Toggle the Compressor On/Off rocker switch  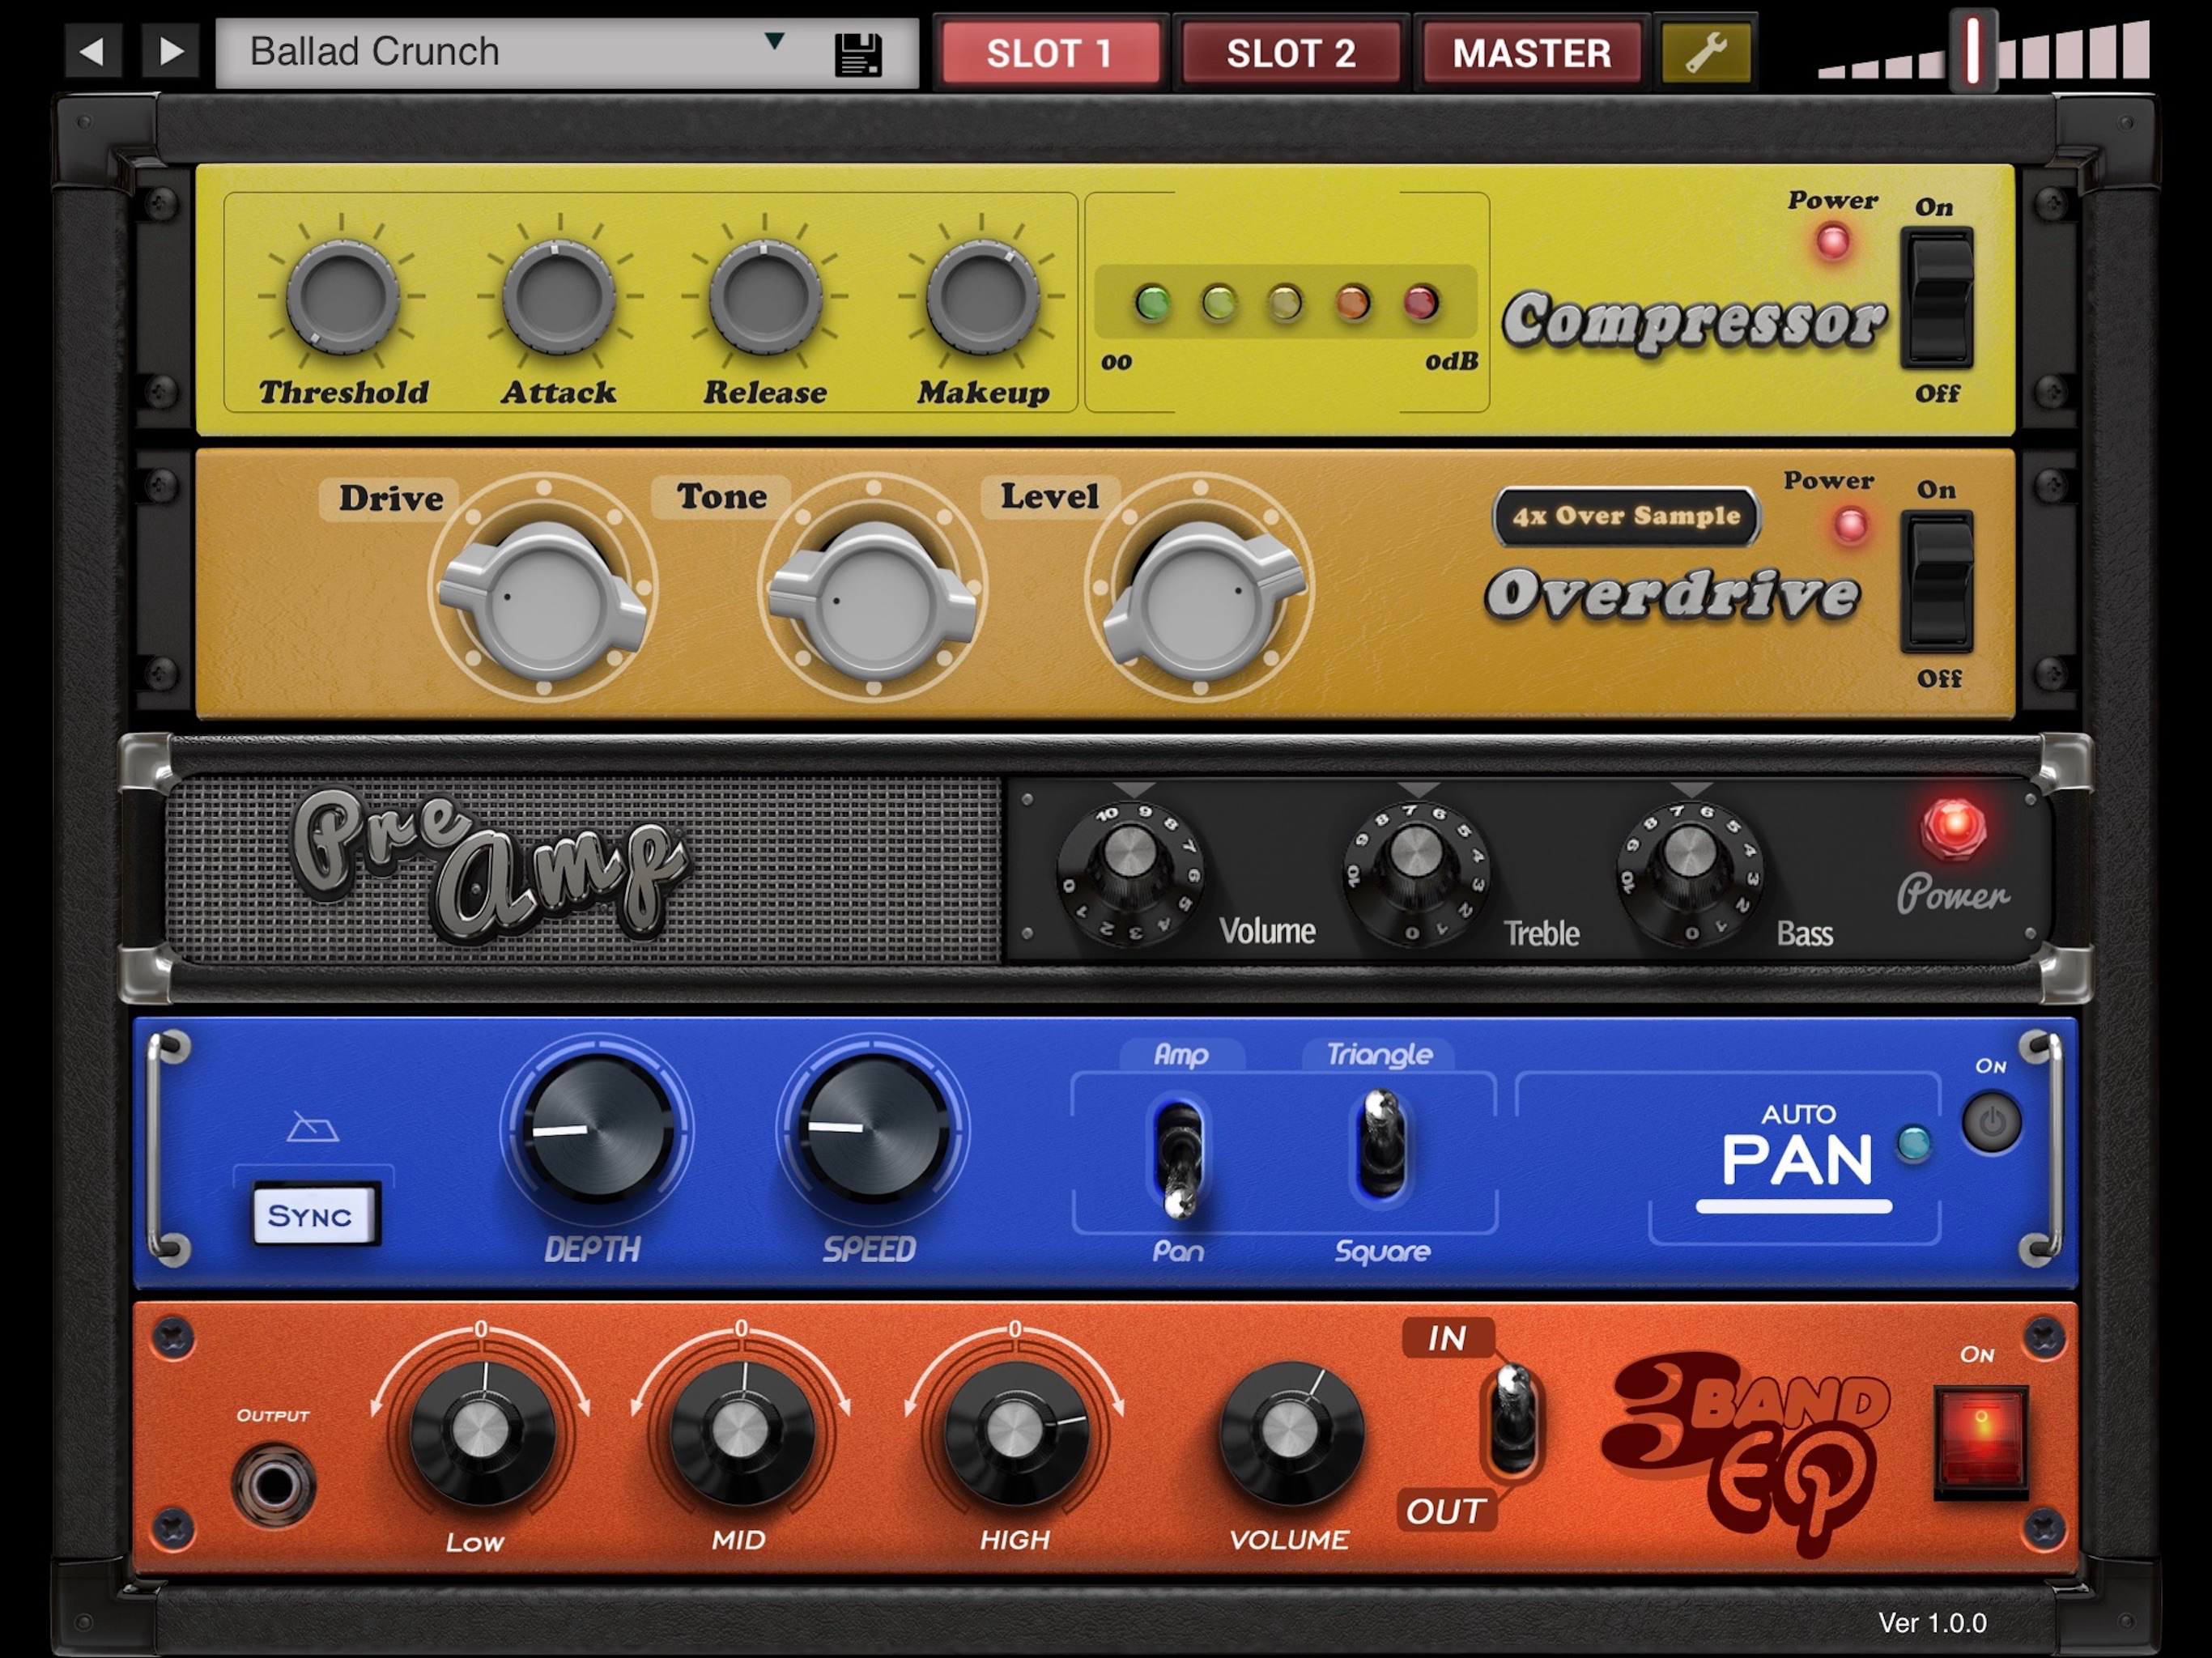coord(1937,298)
